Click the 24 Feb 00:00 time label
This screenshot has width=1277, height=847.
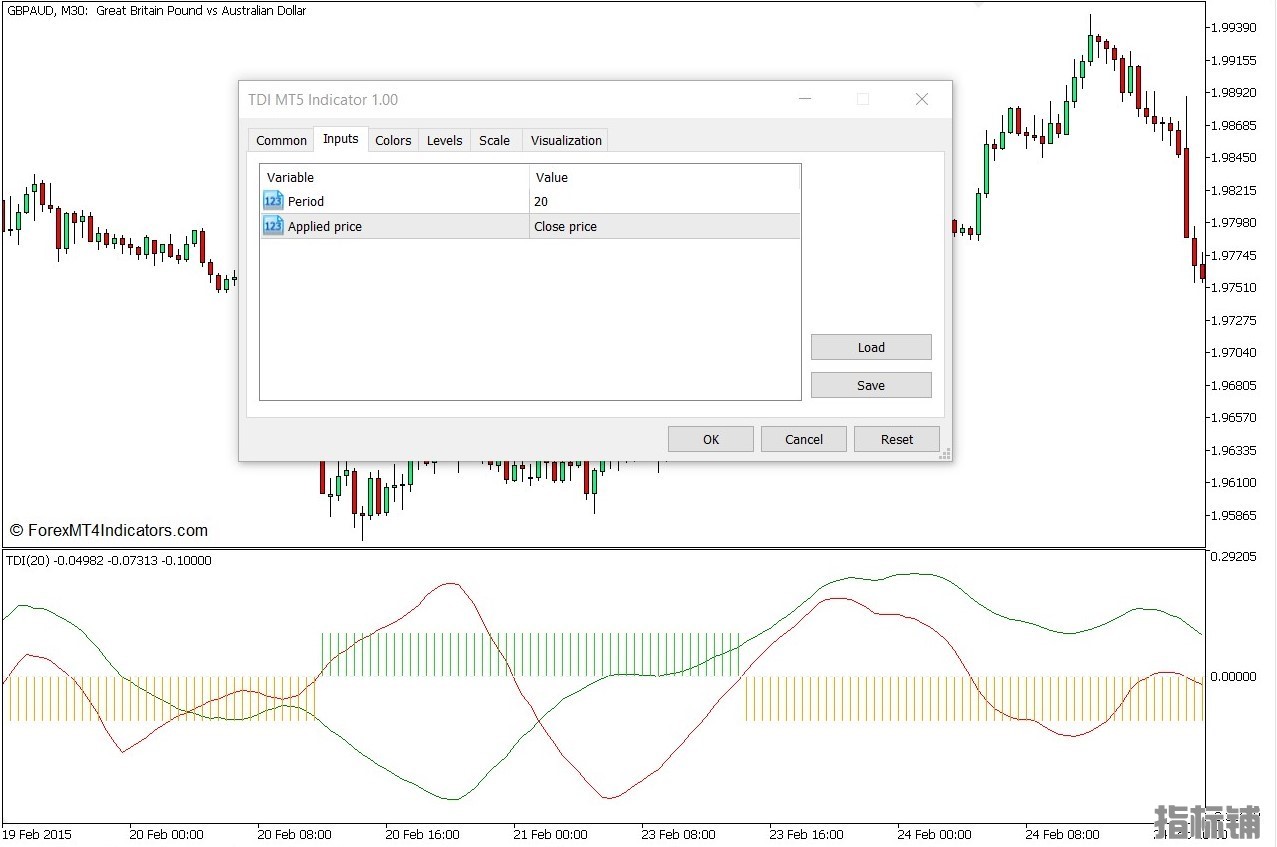click(x=934, y=834)
